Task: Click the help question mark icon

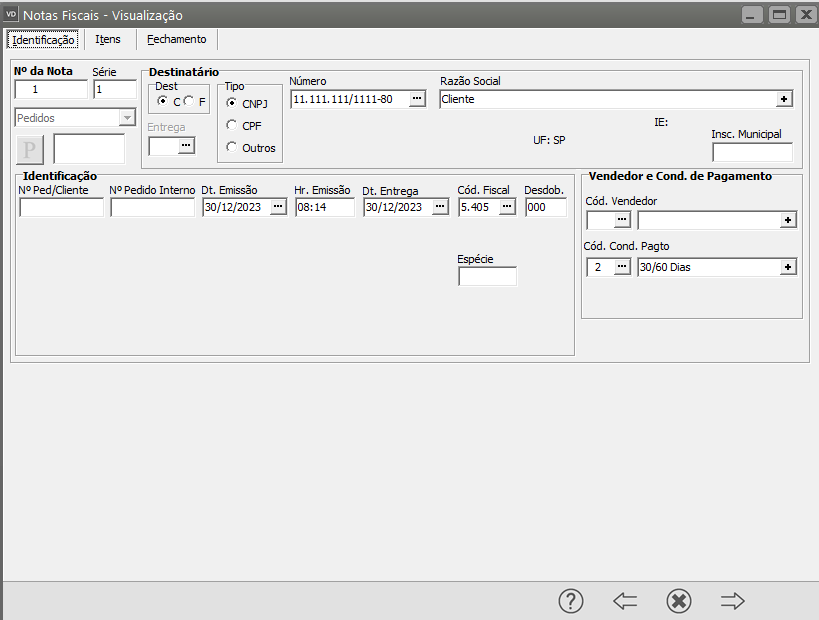Action: 570,601
